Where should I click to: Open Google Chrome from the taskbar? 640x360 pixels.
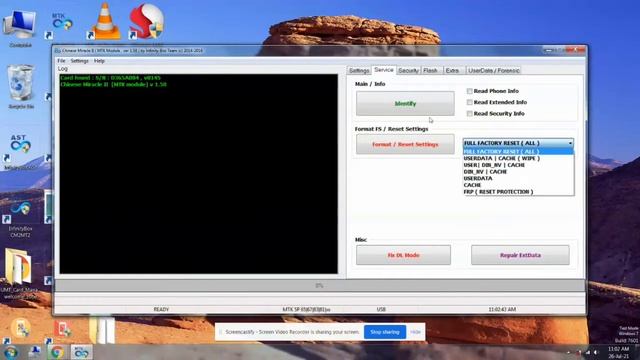[x=57, y=352]
